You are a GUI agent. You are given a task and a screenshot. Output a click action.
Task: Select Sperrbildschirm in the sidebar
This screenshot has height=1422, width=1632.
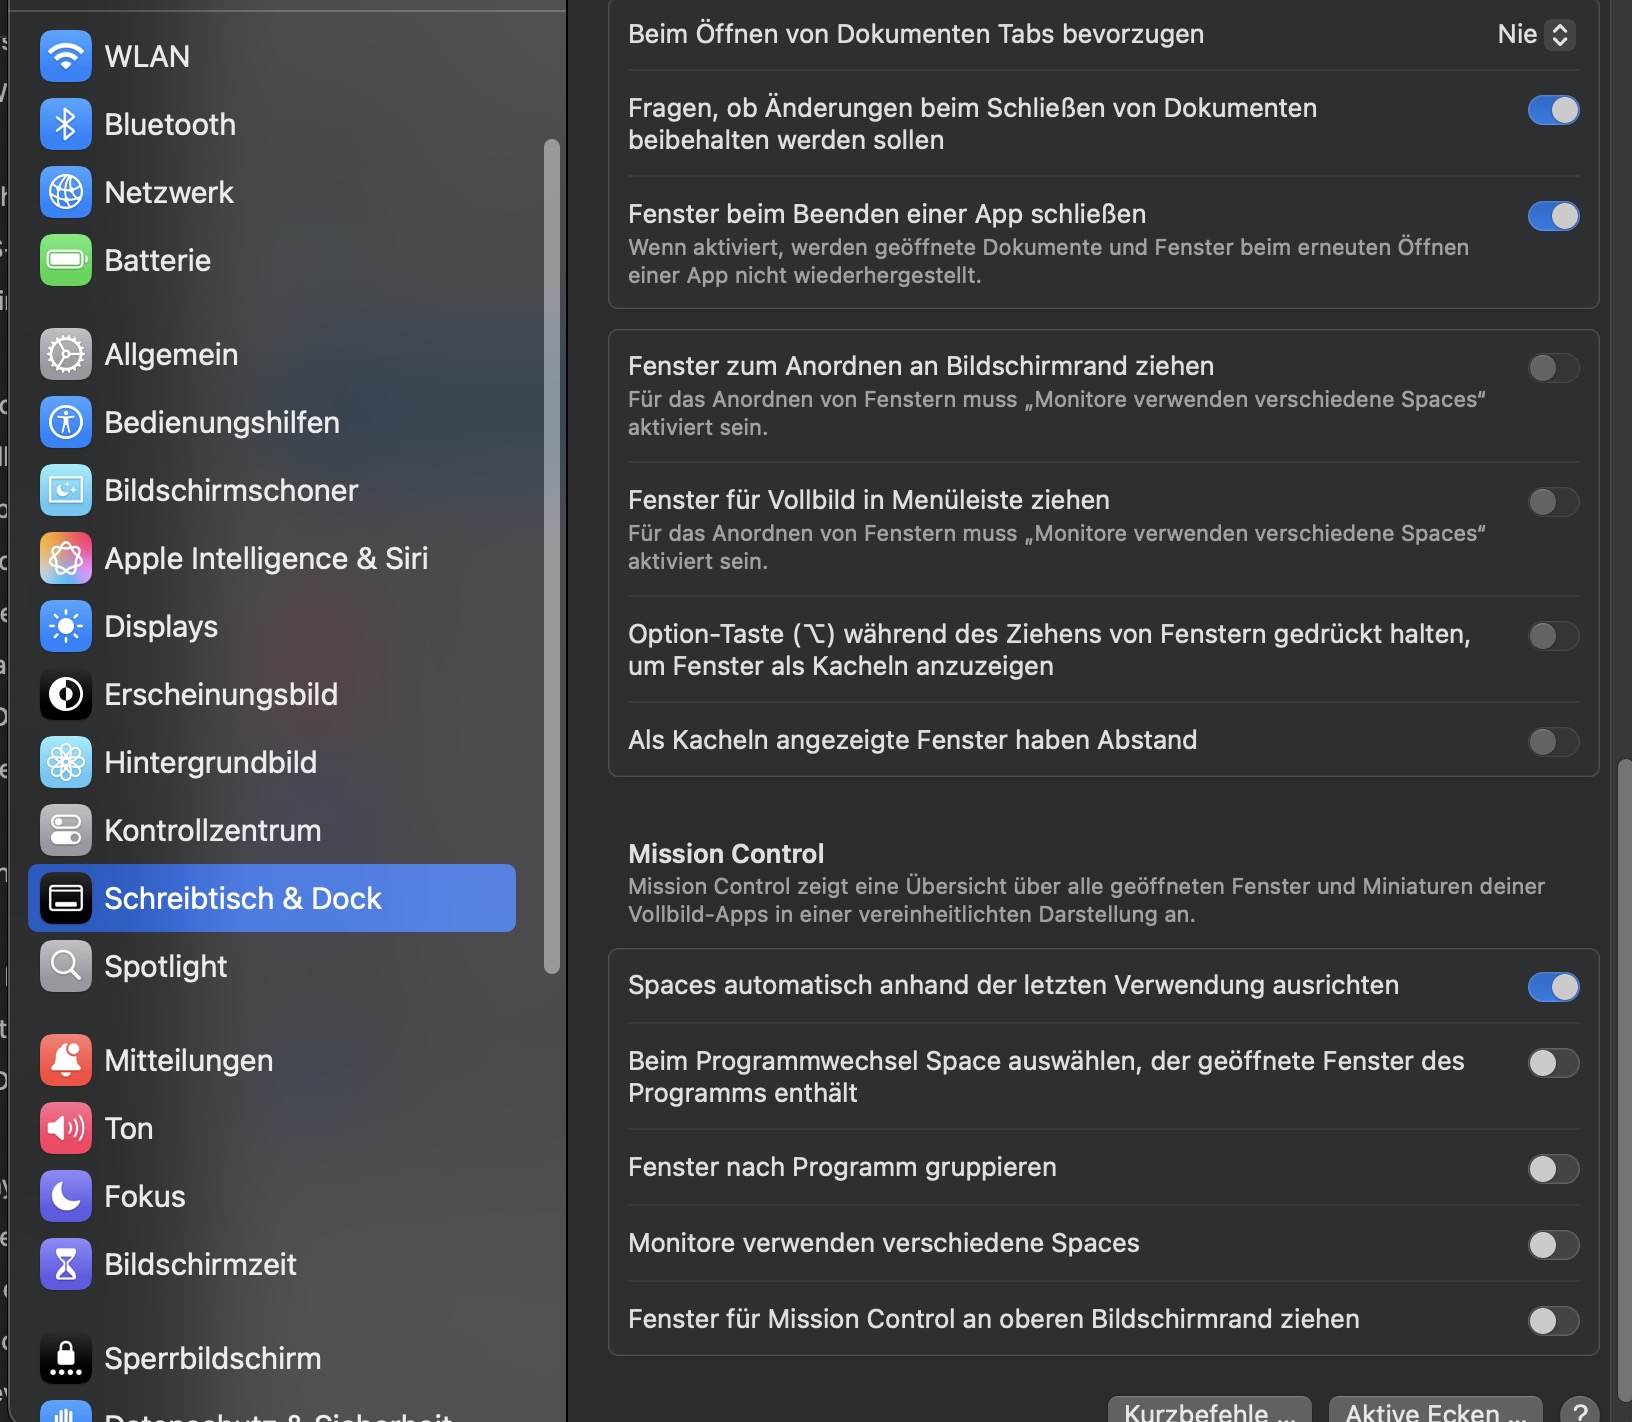coord(212,1358)
